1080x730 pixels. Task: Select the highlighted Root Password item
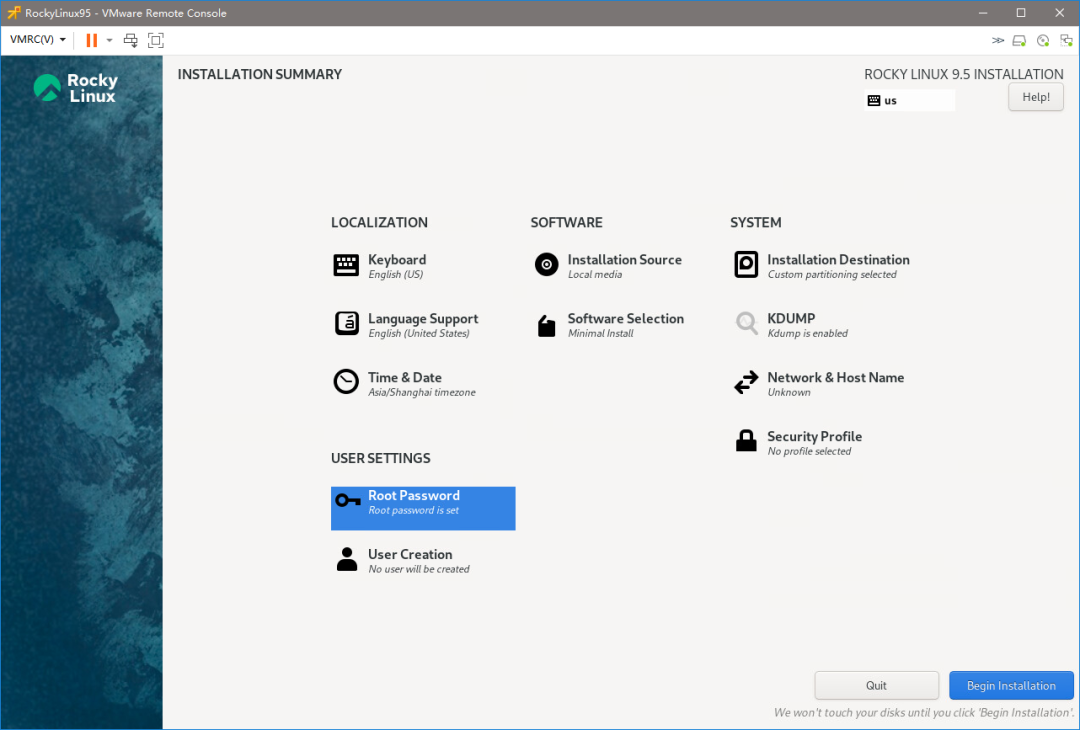pos(423,508)
